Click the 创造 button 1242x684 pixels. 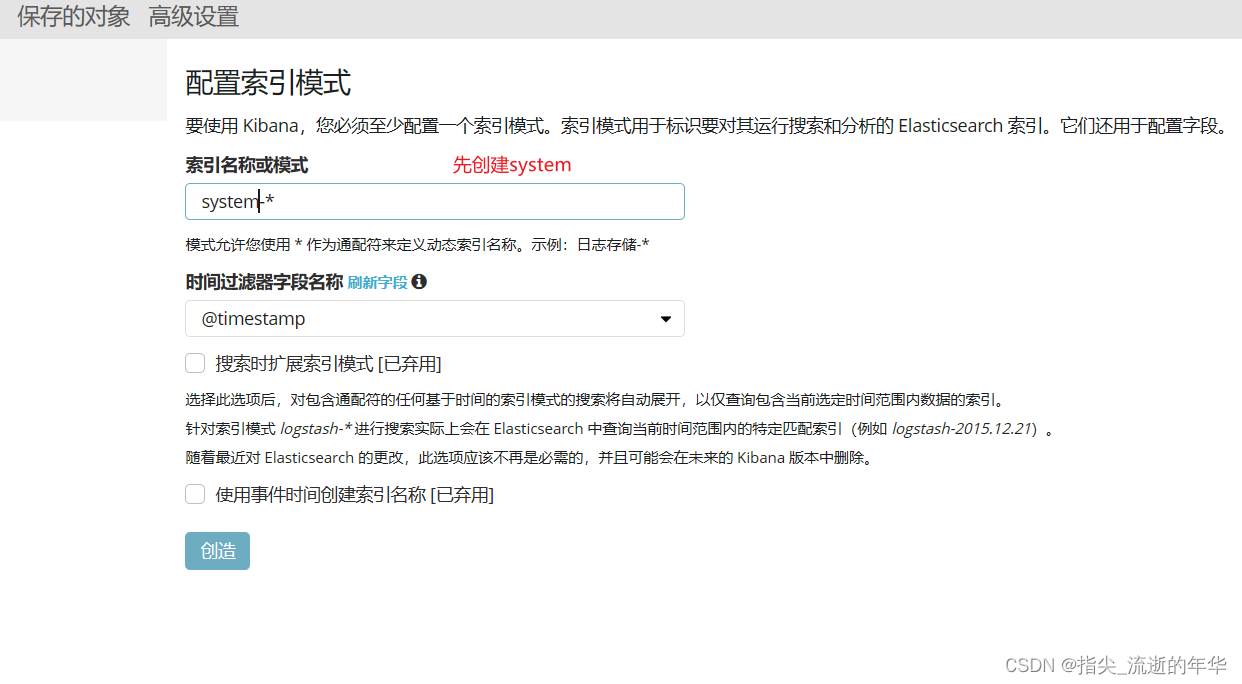(217, 551)
